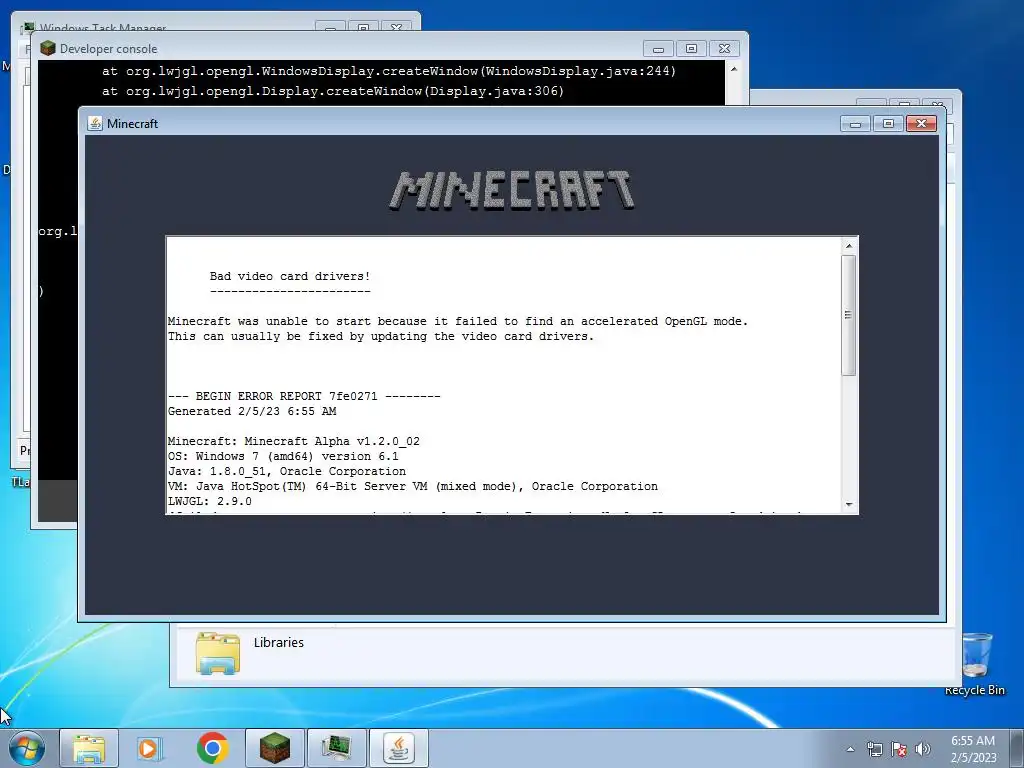This screenshot has height=768, width=1024.
Task: Click the console line ending Display.java:306
Action: [x=333, y=91]
